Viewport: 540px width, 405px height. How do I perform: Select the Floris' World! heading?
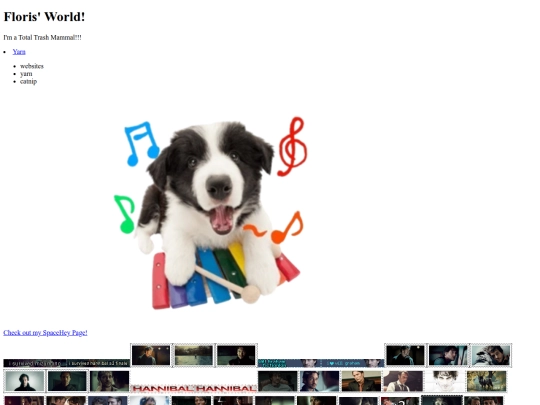[x=44, y=17]
